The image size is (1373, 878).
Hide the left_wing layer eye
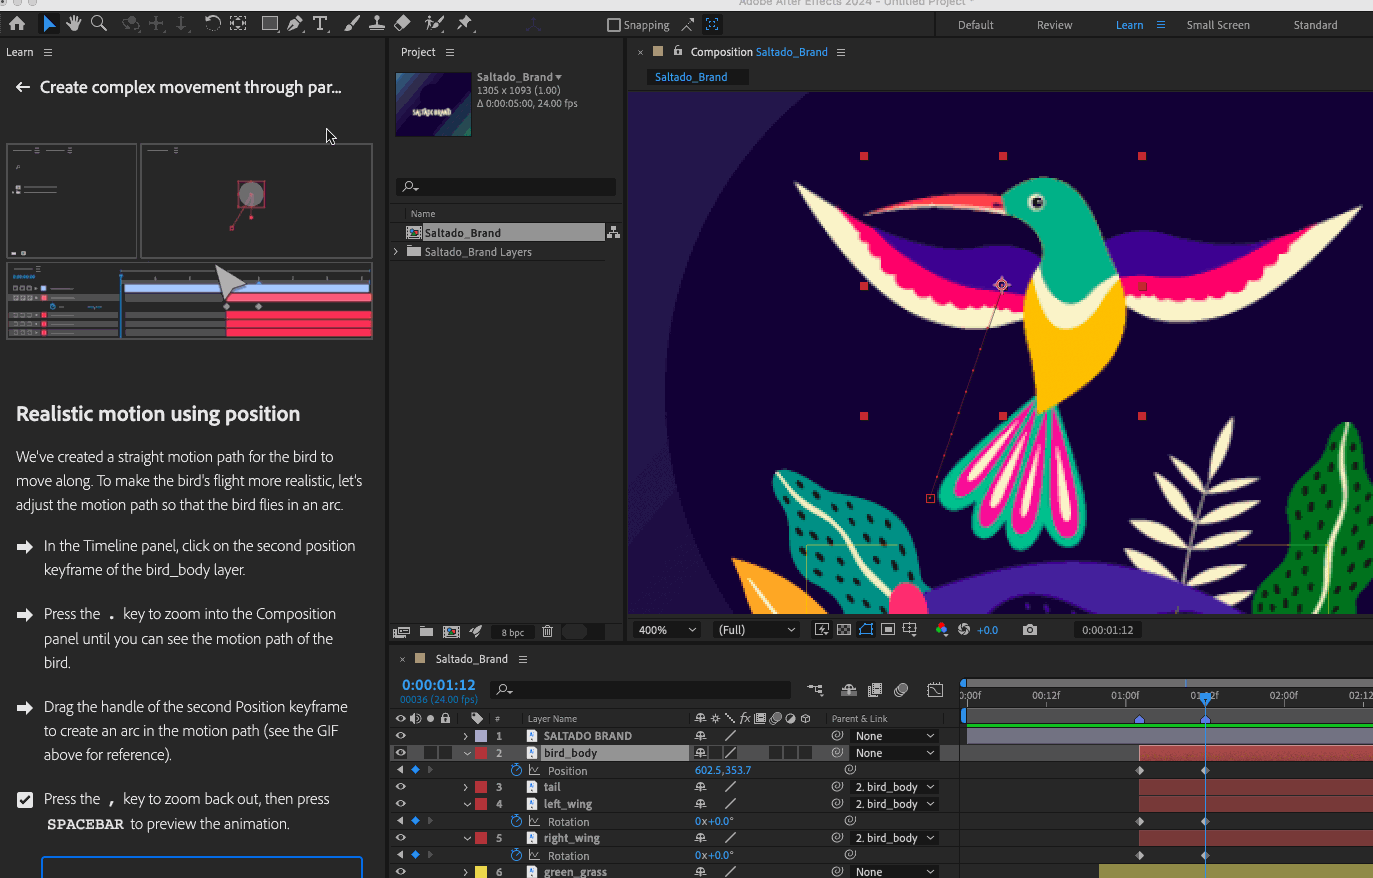click(x=401, y=804)
